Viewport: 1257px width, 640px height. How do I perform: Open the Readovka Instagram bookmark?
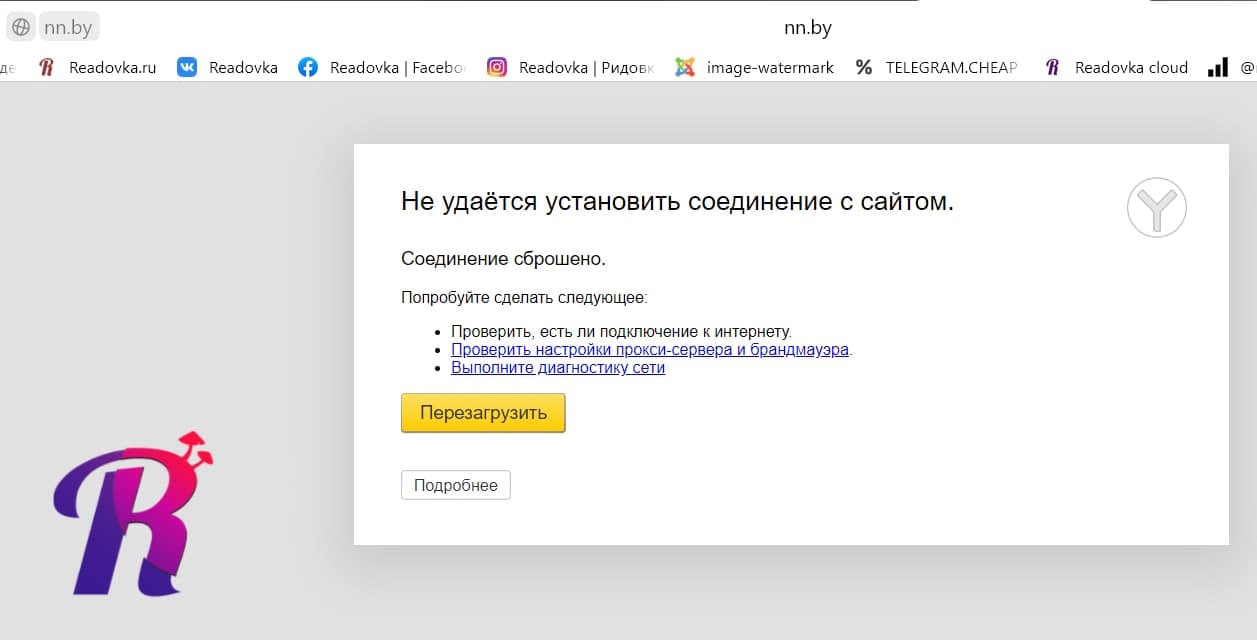point(570,68)
